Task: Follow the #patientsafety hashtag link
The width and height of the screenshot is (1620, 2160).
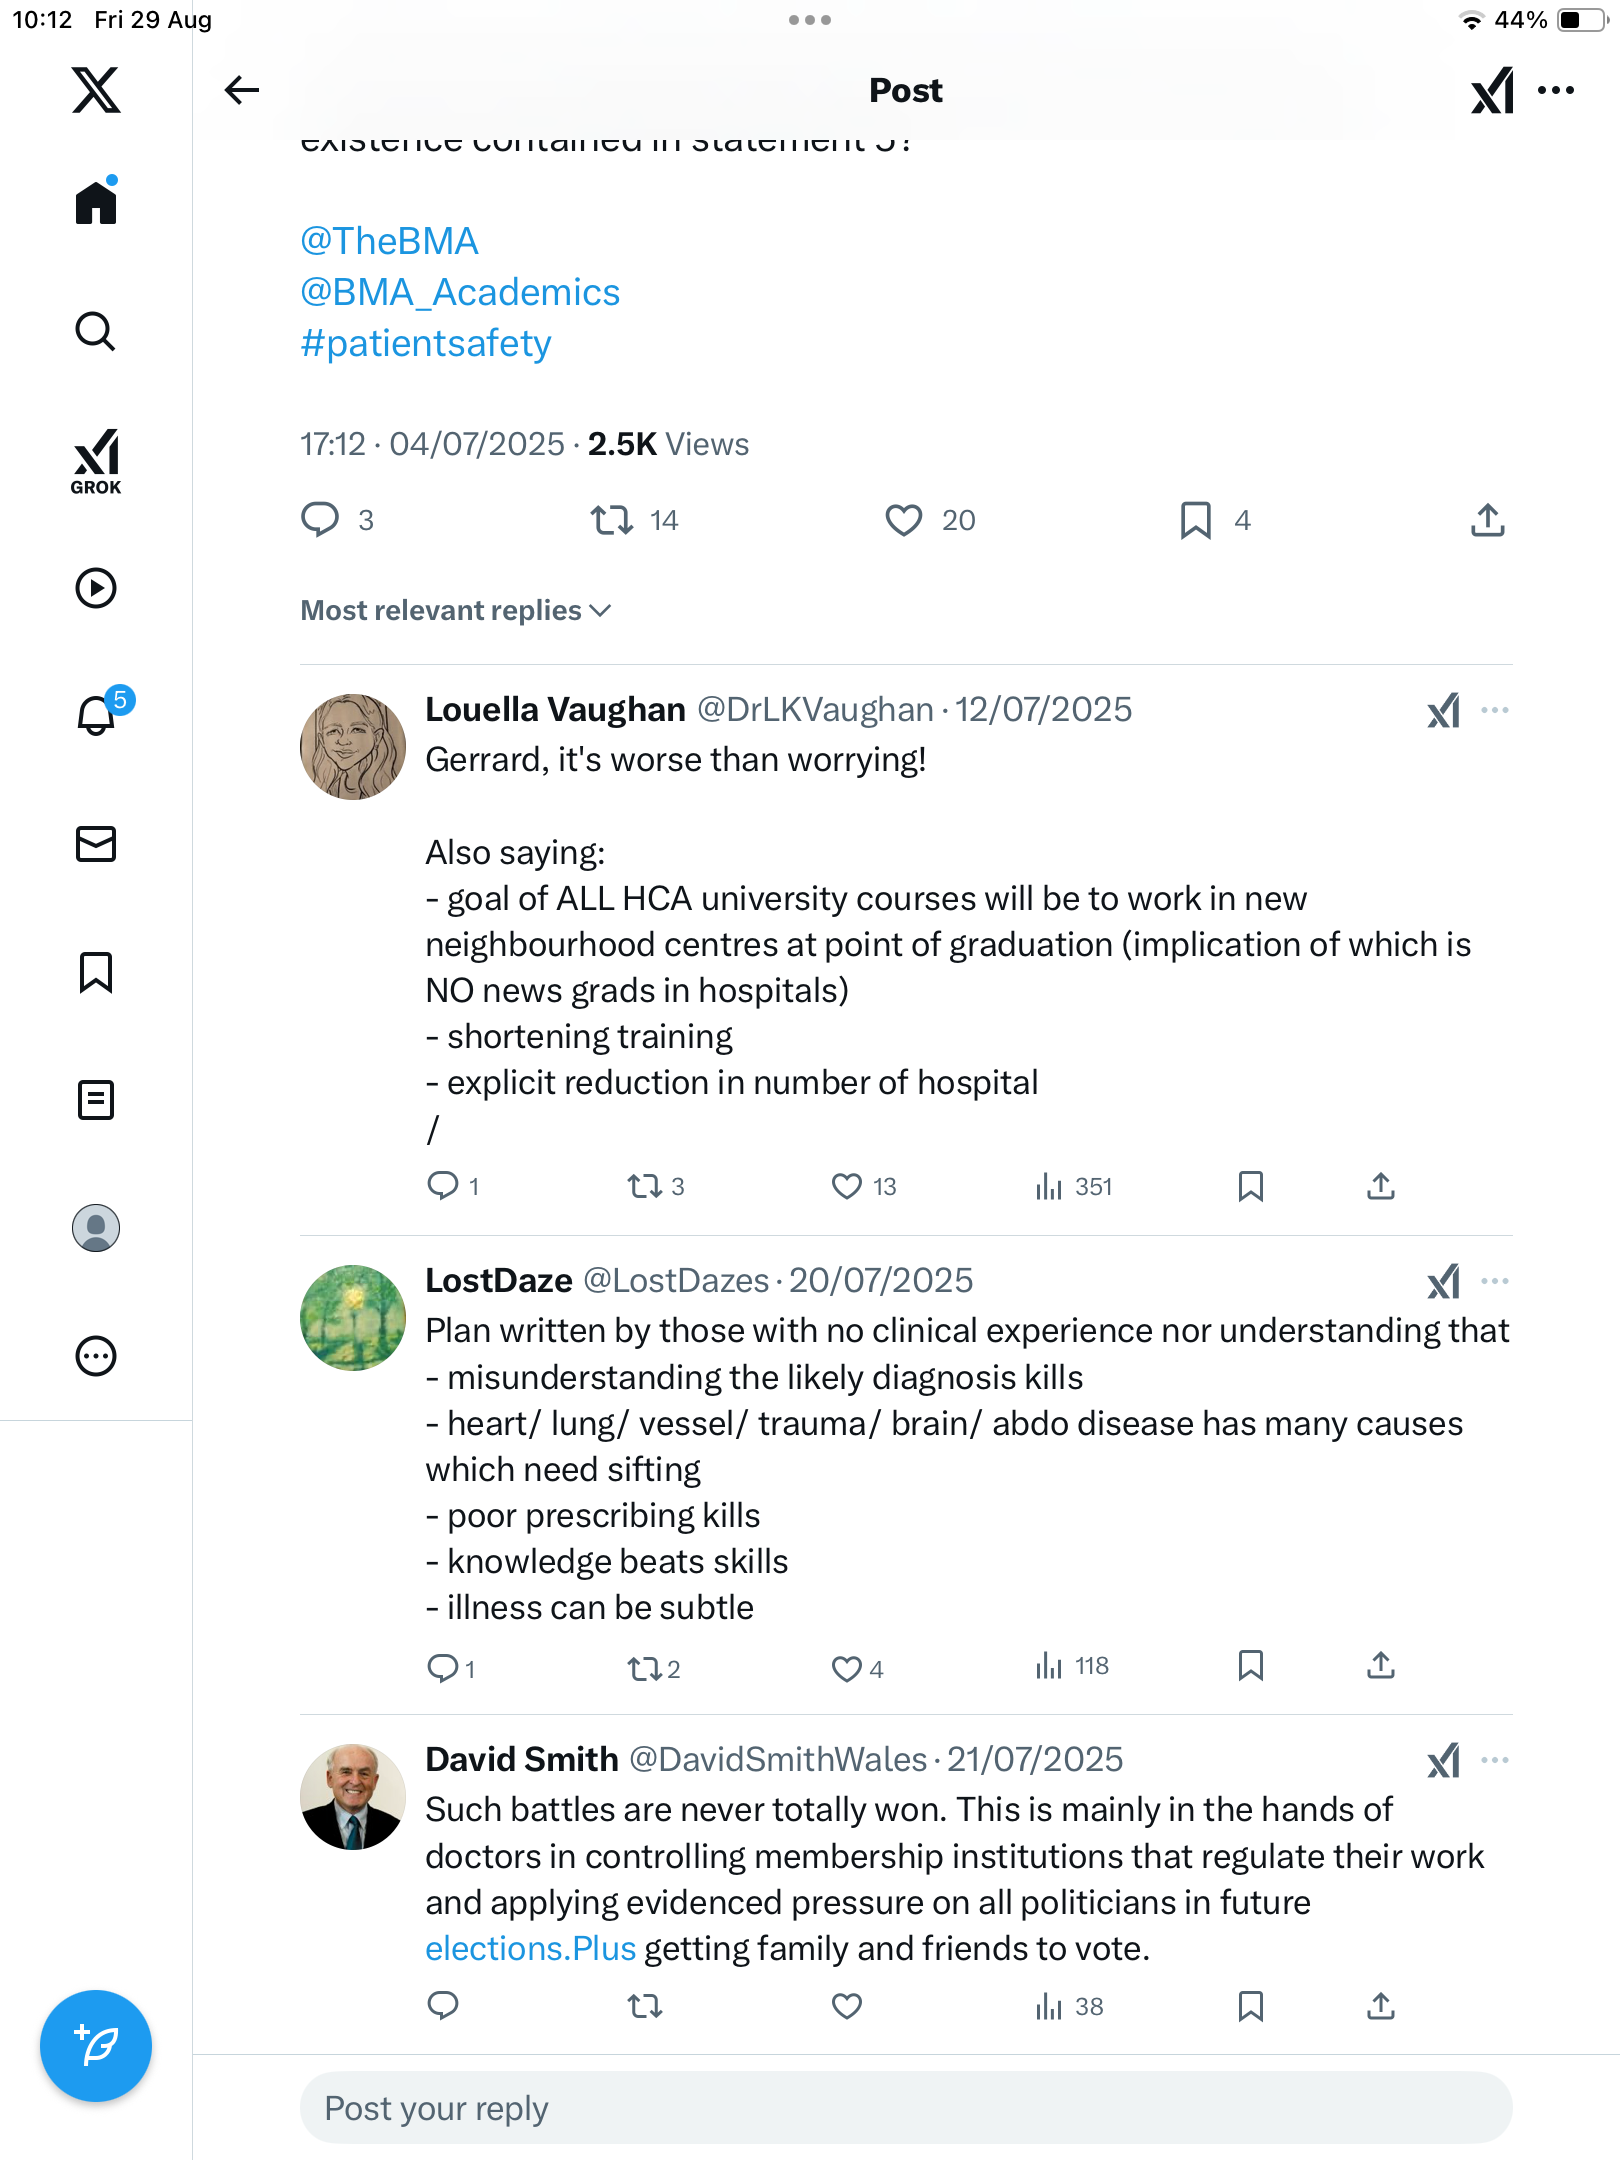Action: point(426,343)
